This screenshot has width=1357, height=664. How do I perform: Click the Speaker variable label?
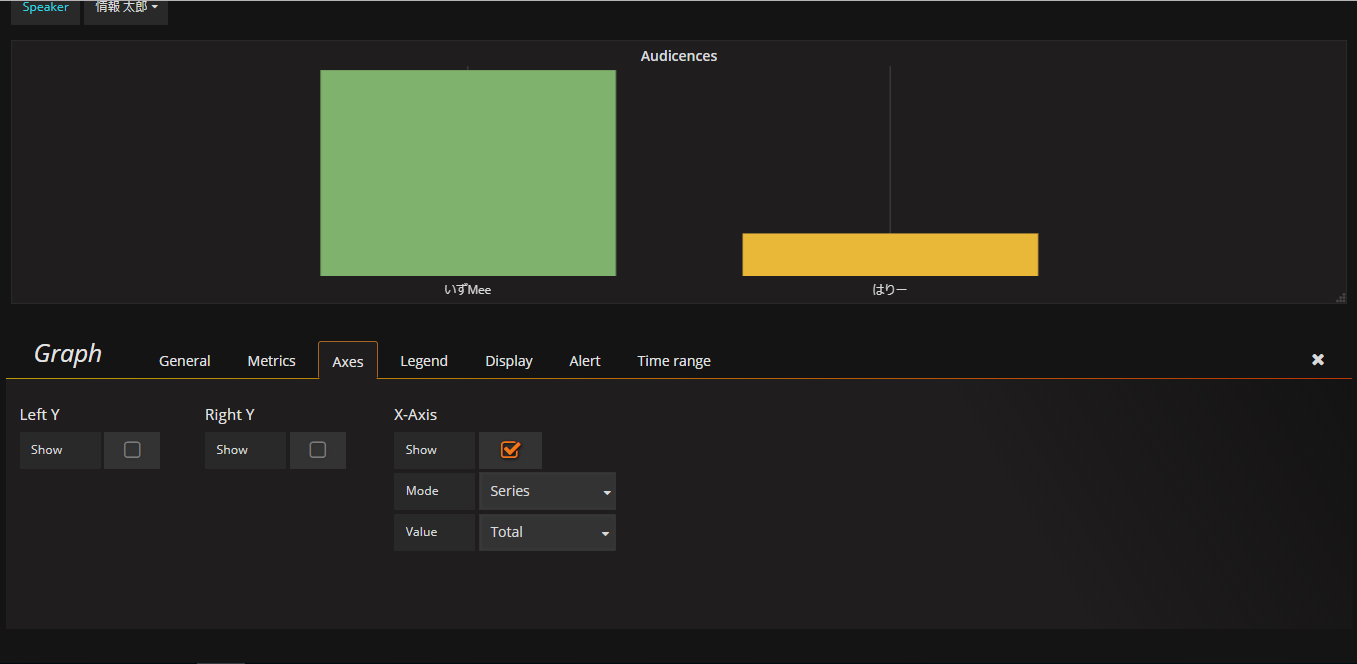tap(46, 8)
